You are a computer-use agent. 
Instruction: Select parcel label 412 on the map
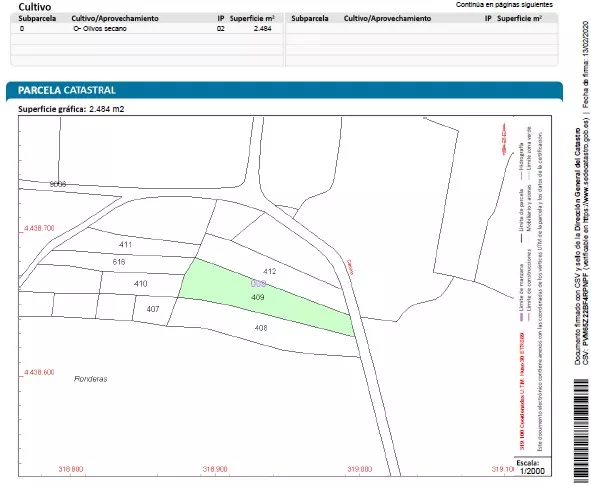[269, 271]
